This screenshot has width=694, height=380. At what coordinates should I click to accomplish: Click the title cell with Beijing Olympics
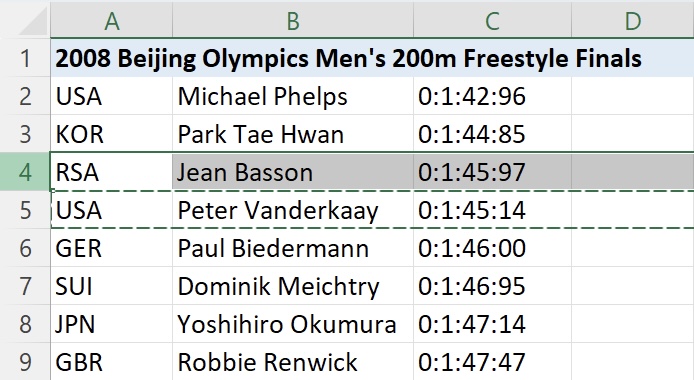click(x=372, y=58)
